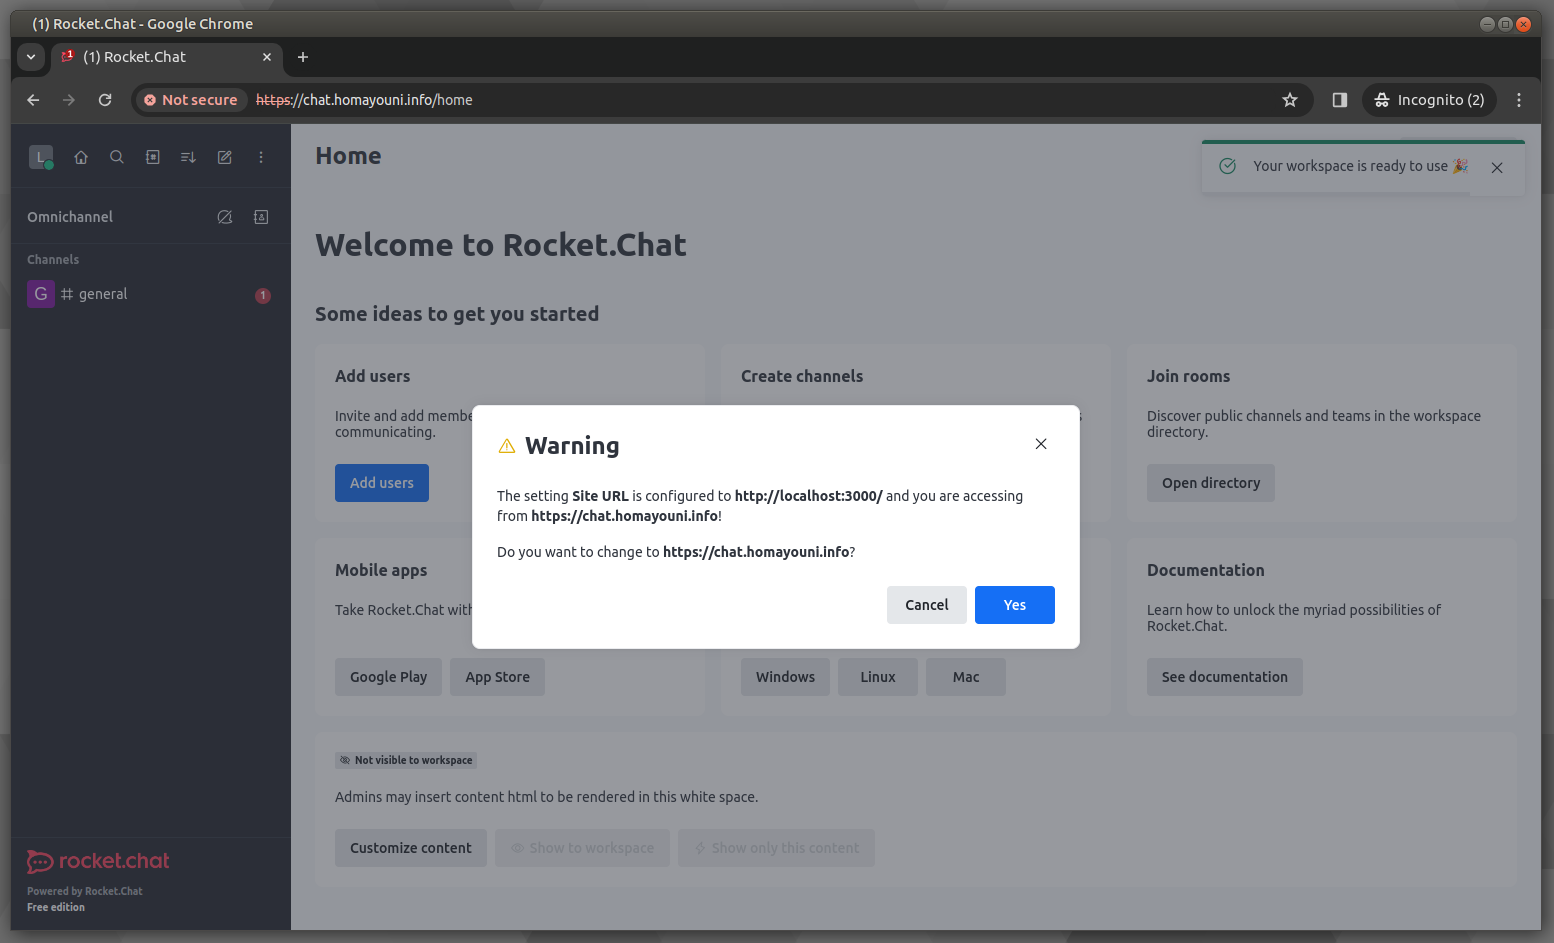
Task: Click Show to workspace button
Action: 582,848
